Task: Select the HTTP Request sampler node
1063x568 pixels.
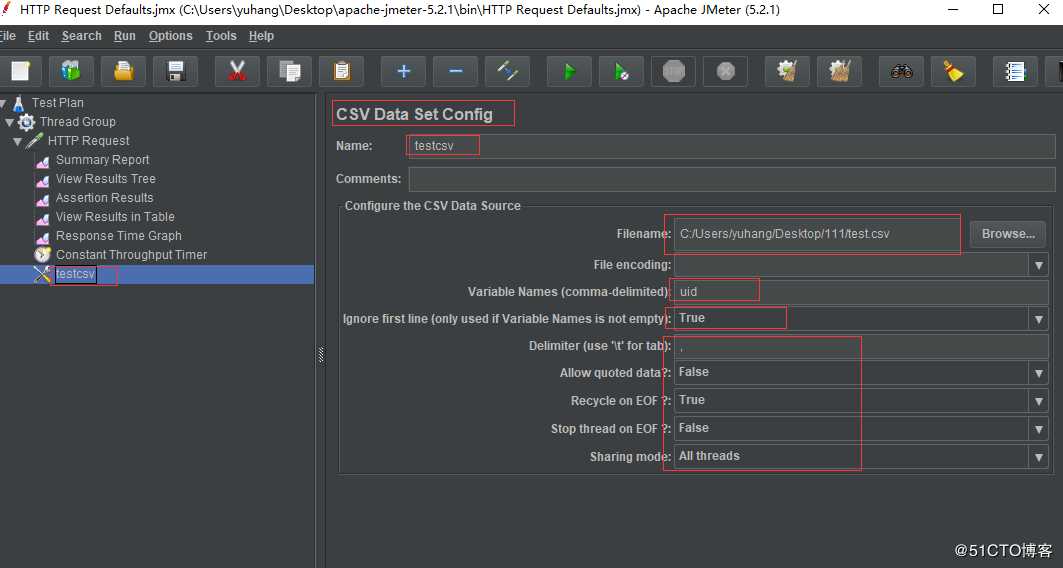Action: coord(88,141)
